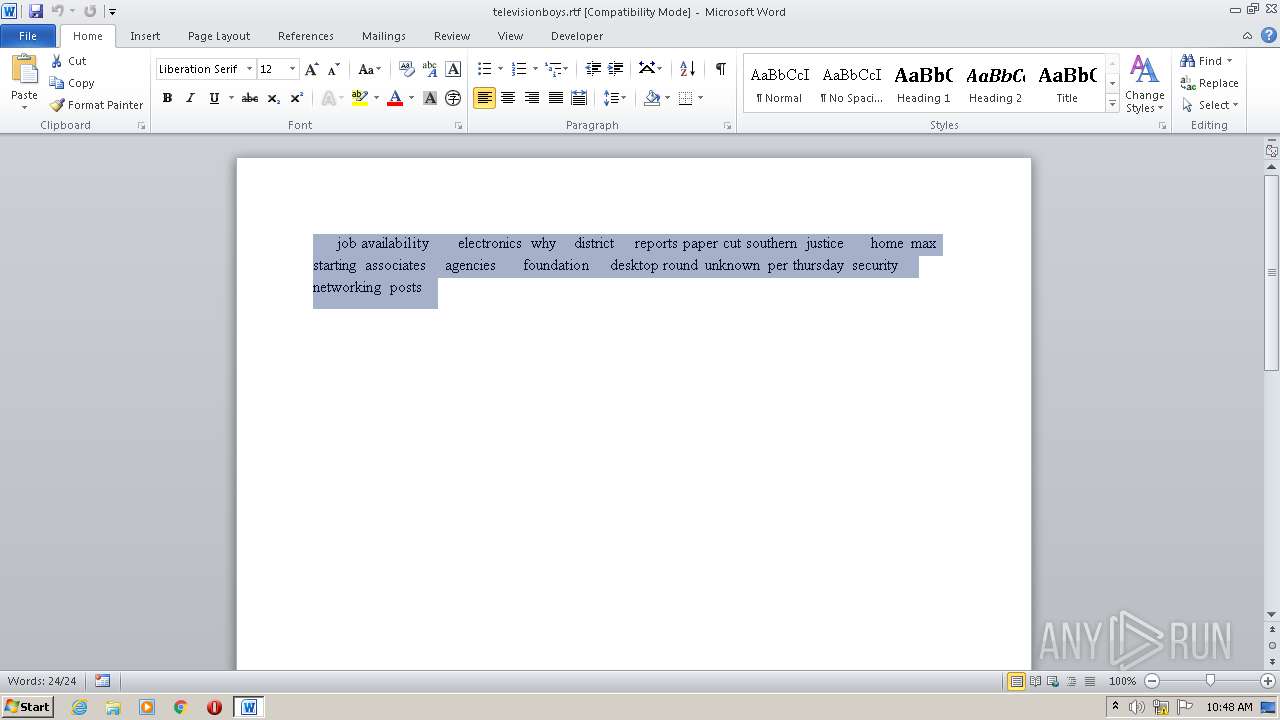Click the zoom slider handle

pos(1210,681)
